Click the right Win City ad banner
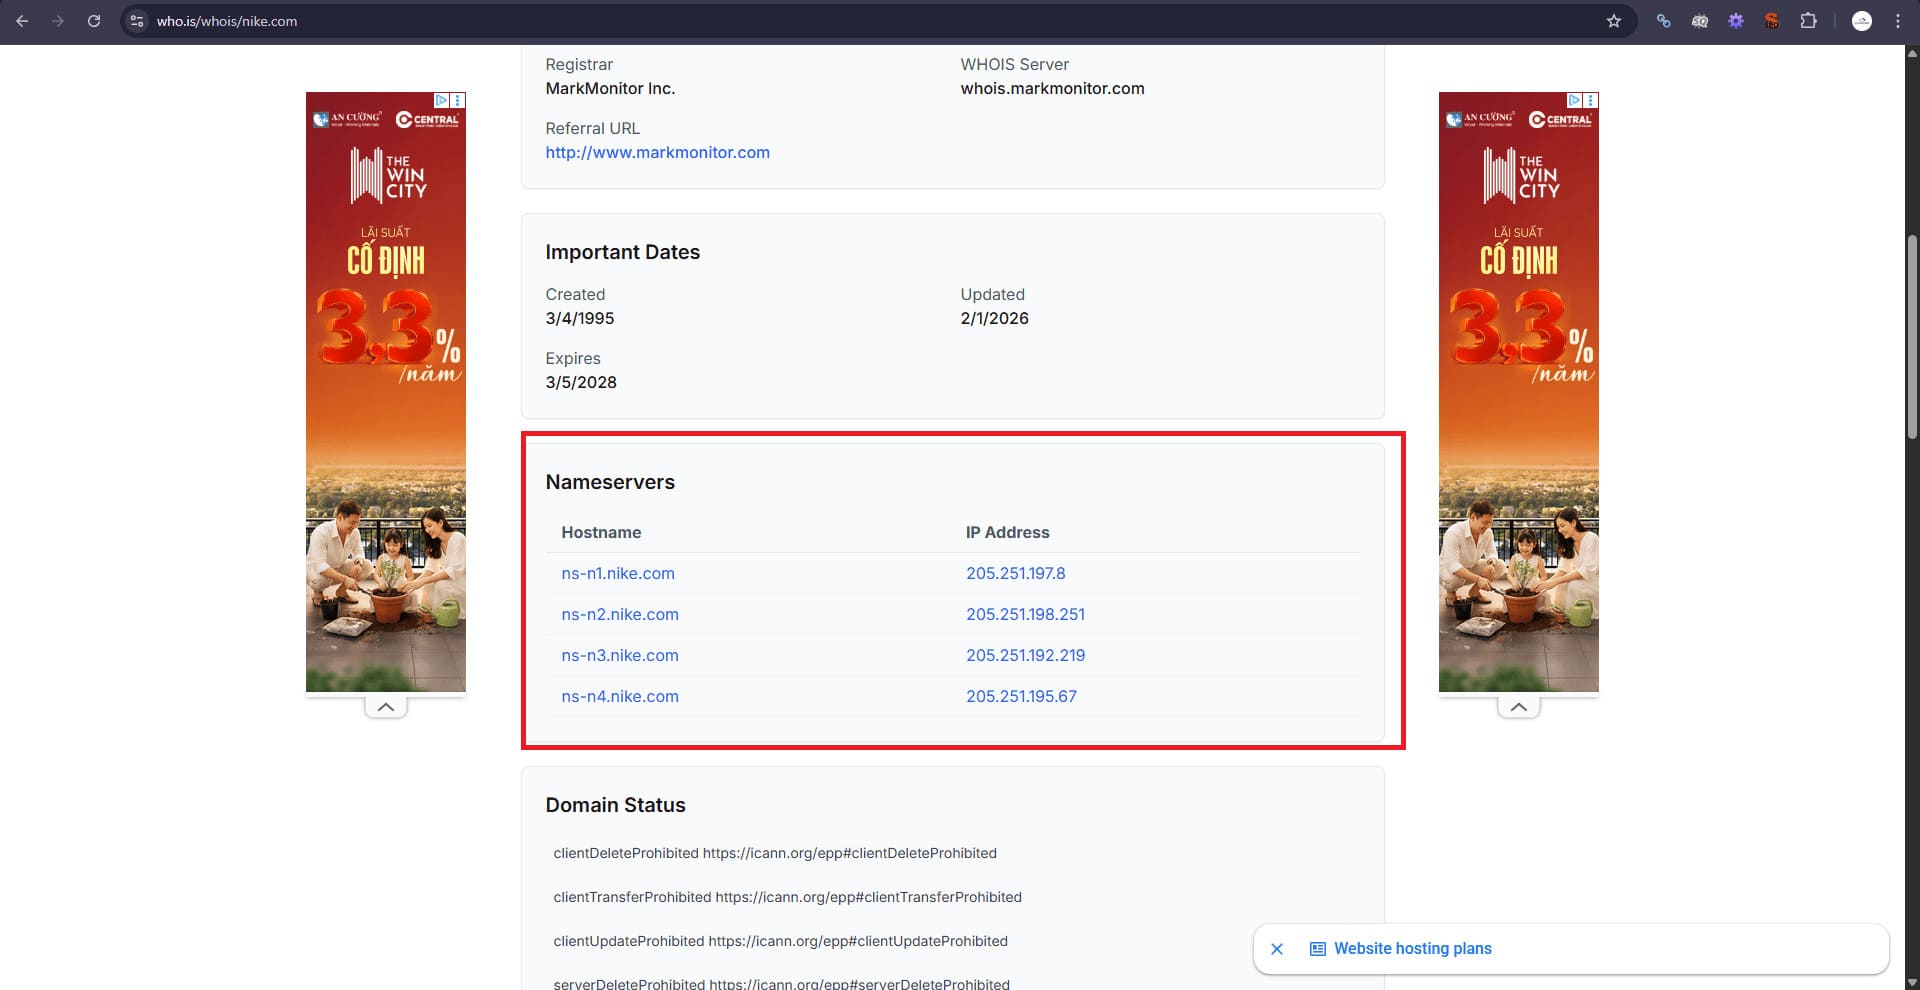This screenshot has width=1920, height=990. (x=1518, y=392)
